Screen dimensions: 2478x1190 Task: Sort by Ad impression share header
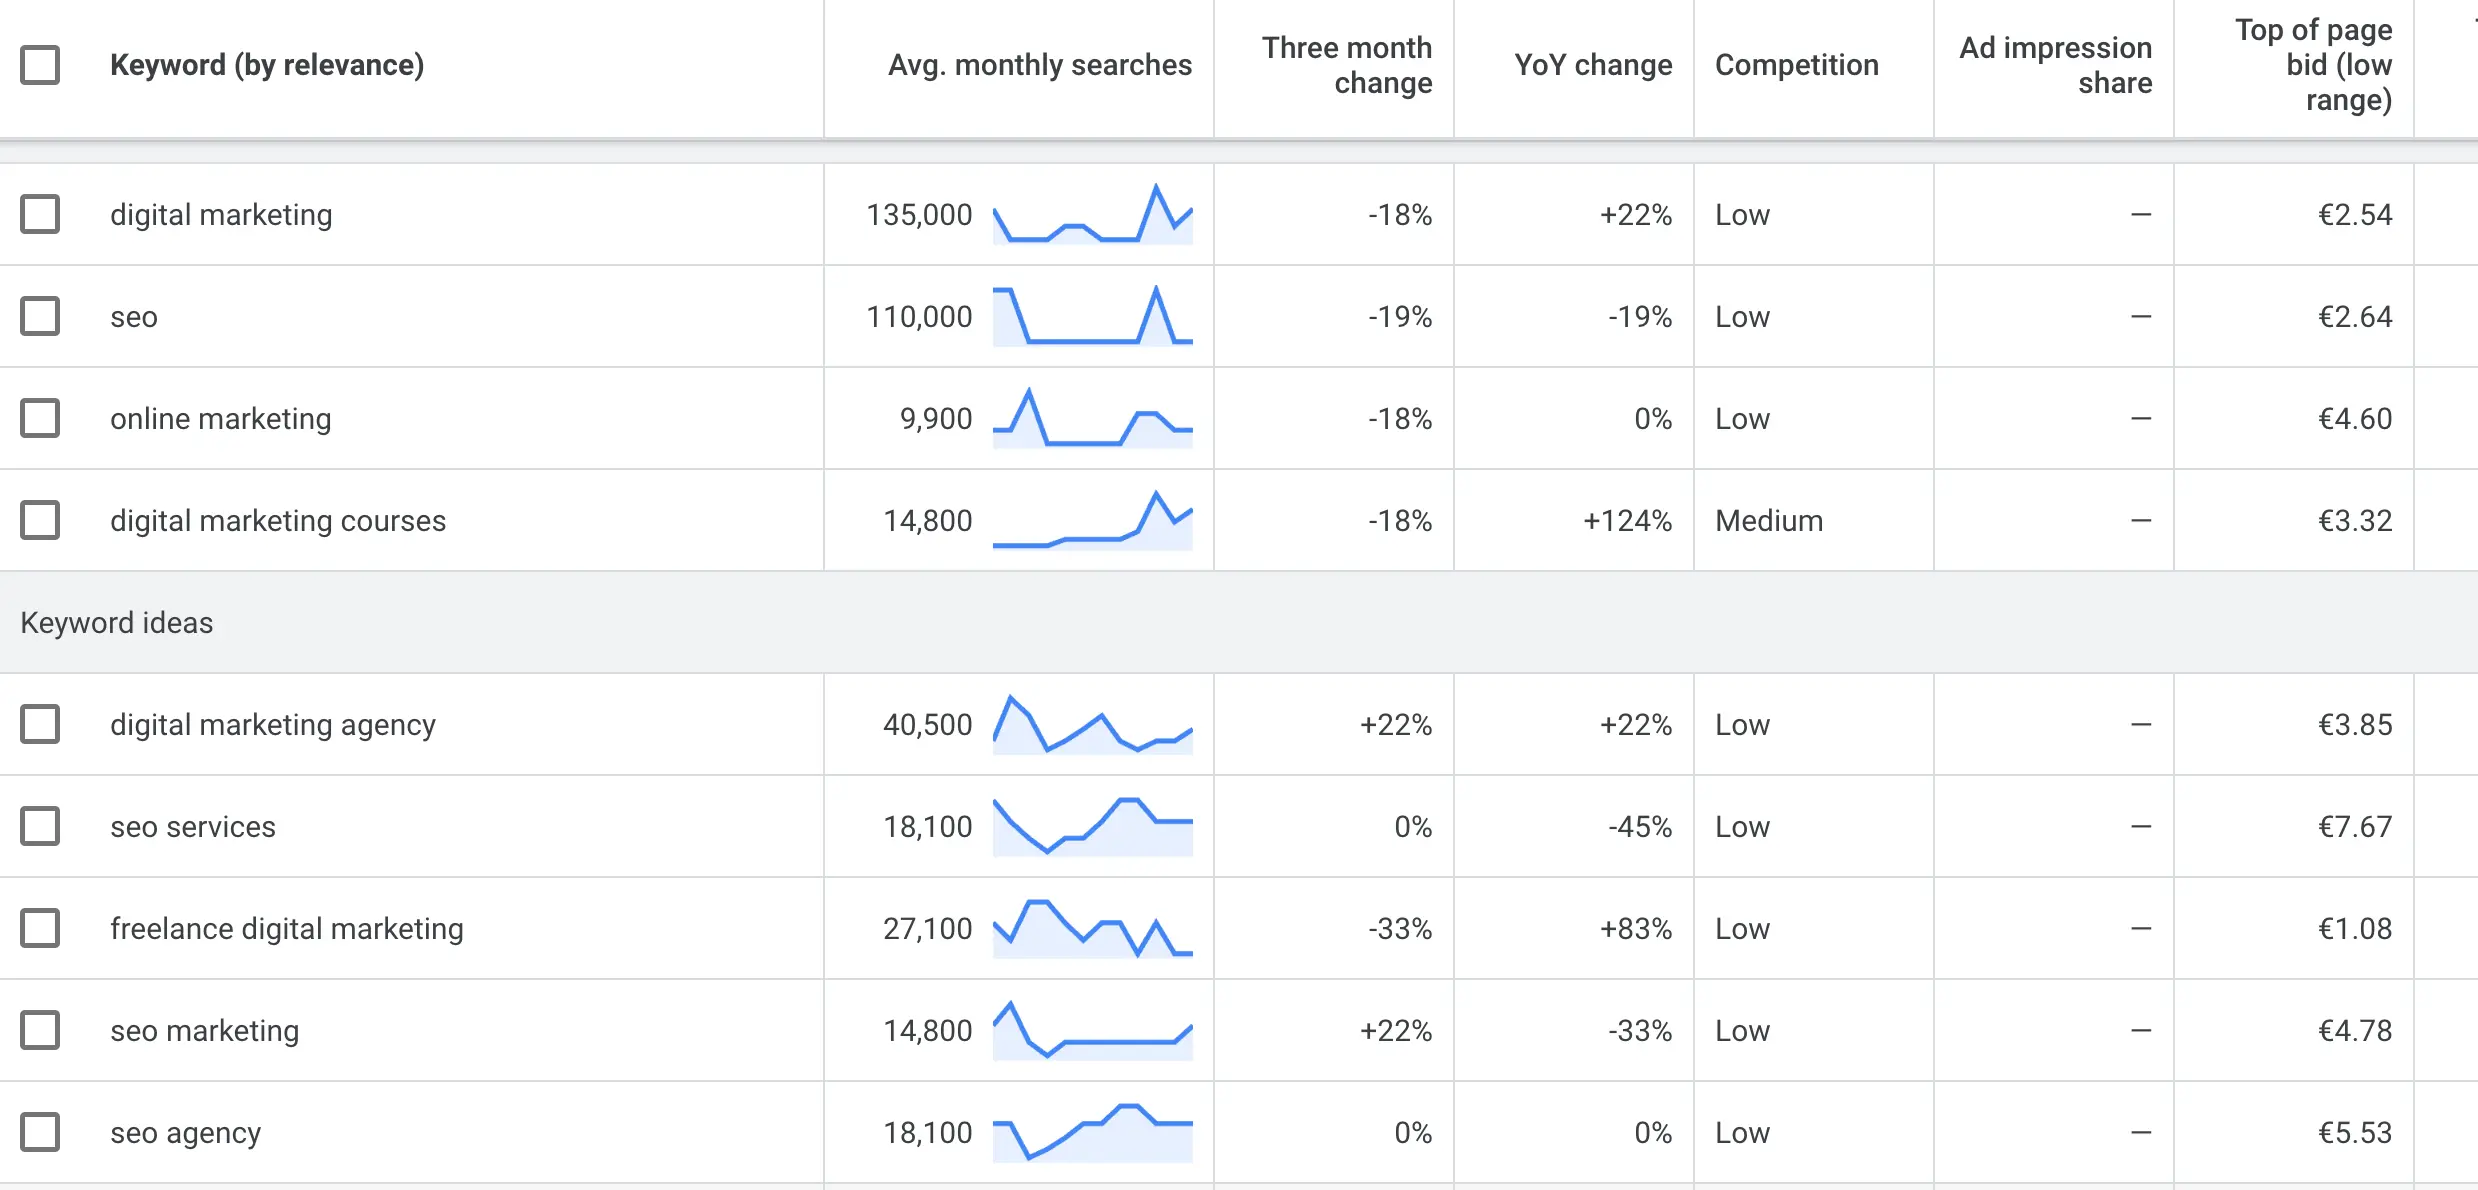pos(2055,65)
